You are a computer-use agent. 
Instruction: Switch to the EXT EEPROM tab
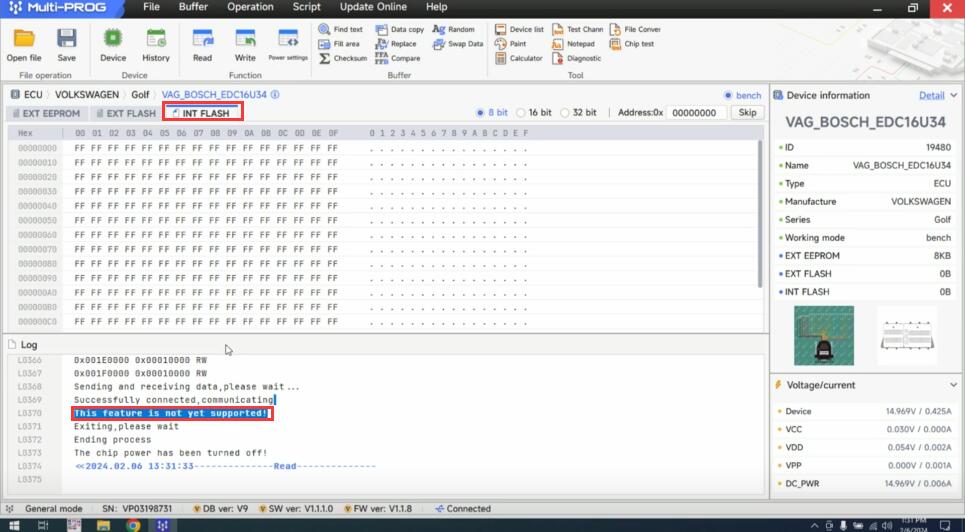click(x=46, y=113)
